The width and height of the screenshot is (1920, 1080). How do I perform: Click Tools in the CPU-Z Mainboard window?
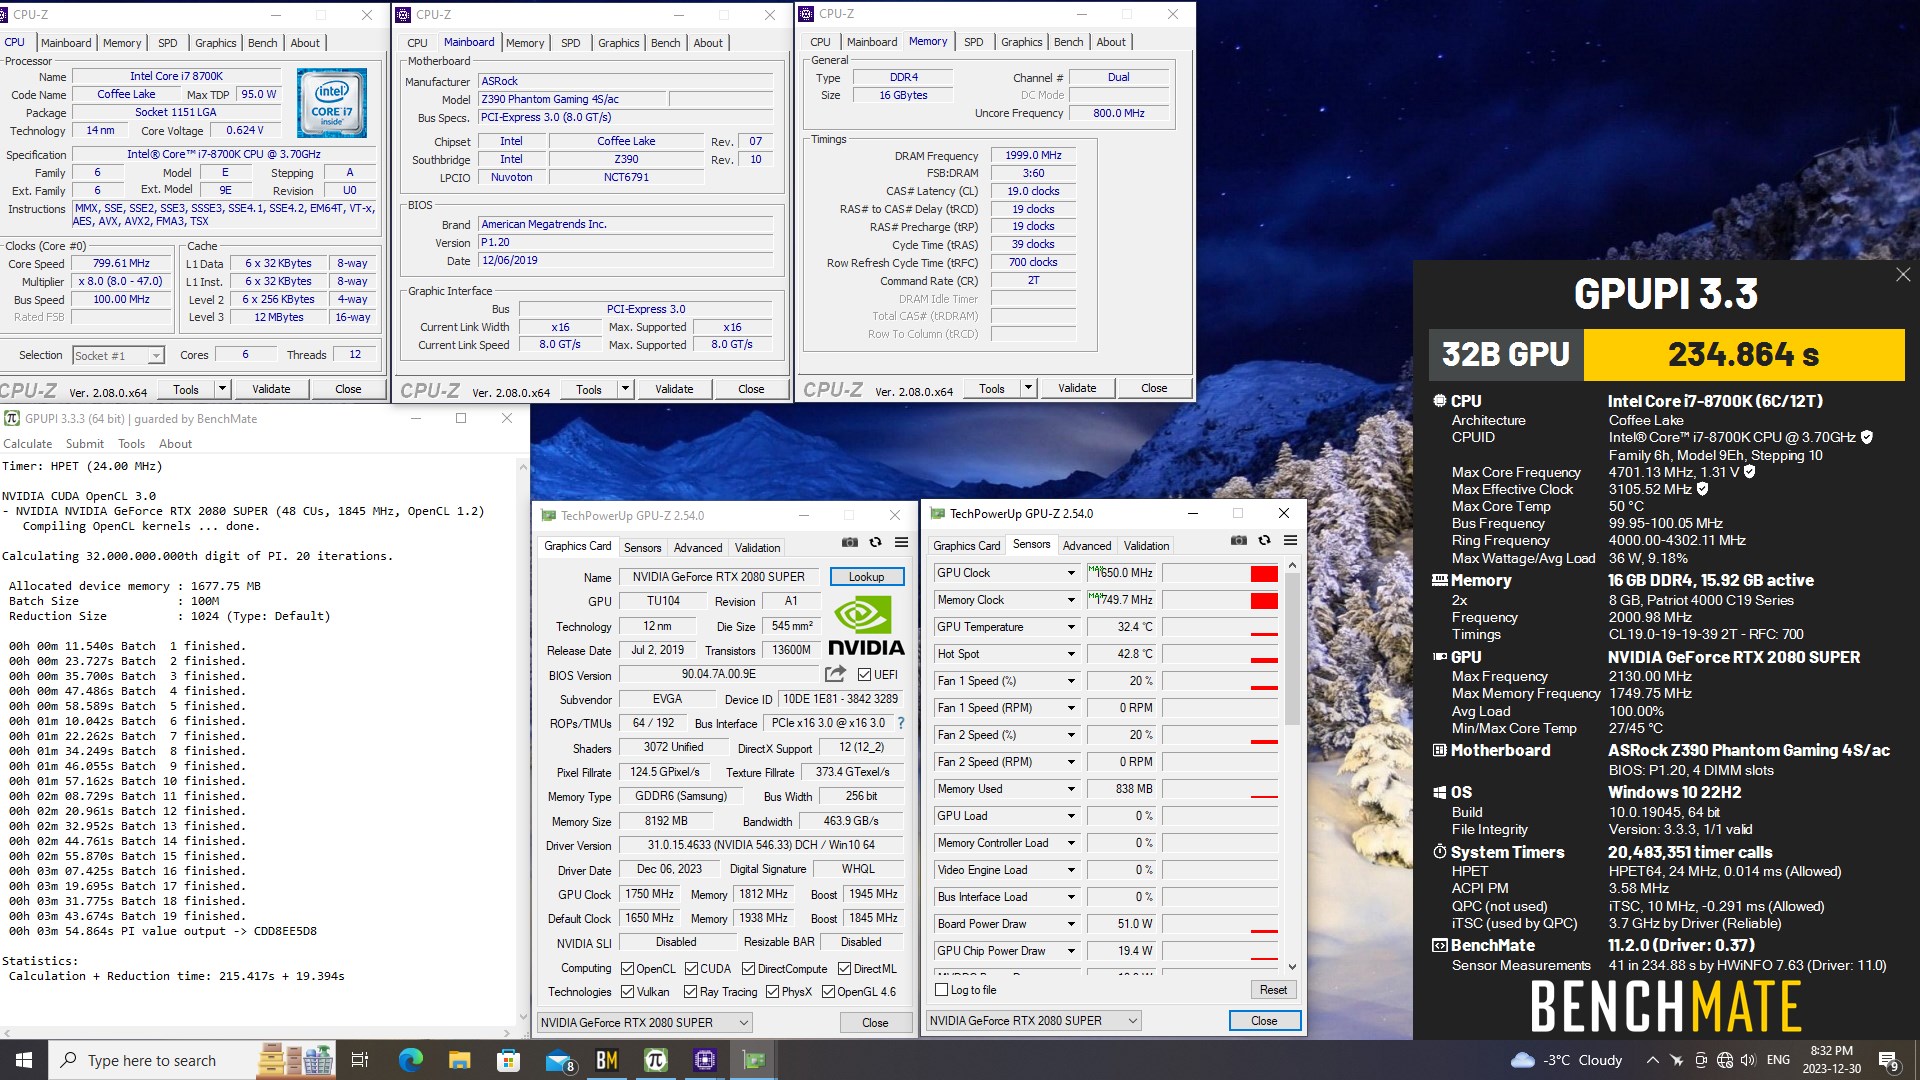tap(589, 389)
